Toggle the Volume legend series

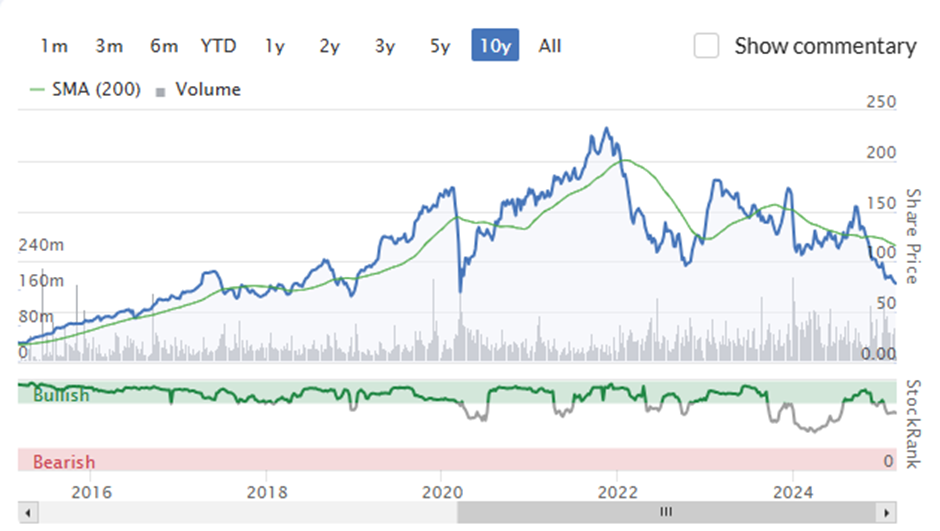198,90
